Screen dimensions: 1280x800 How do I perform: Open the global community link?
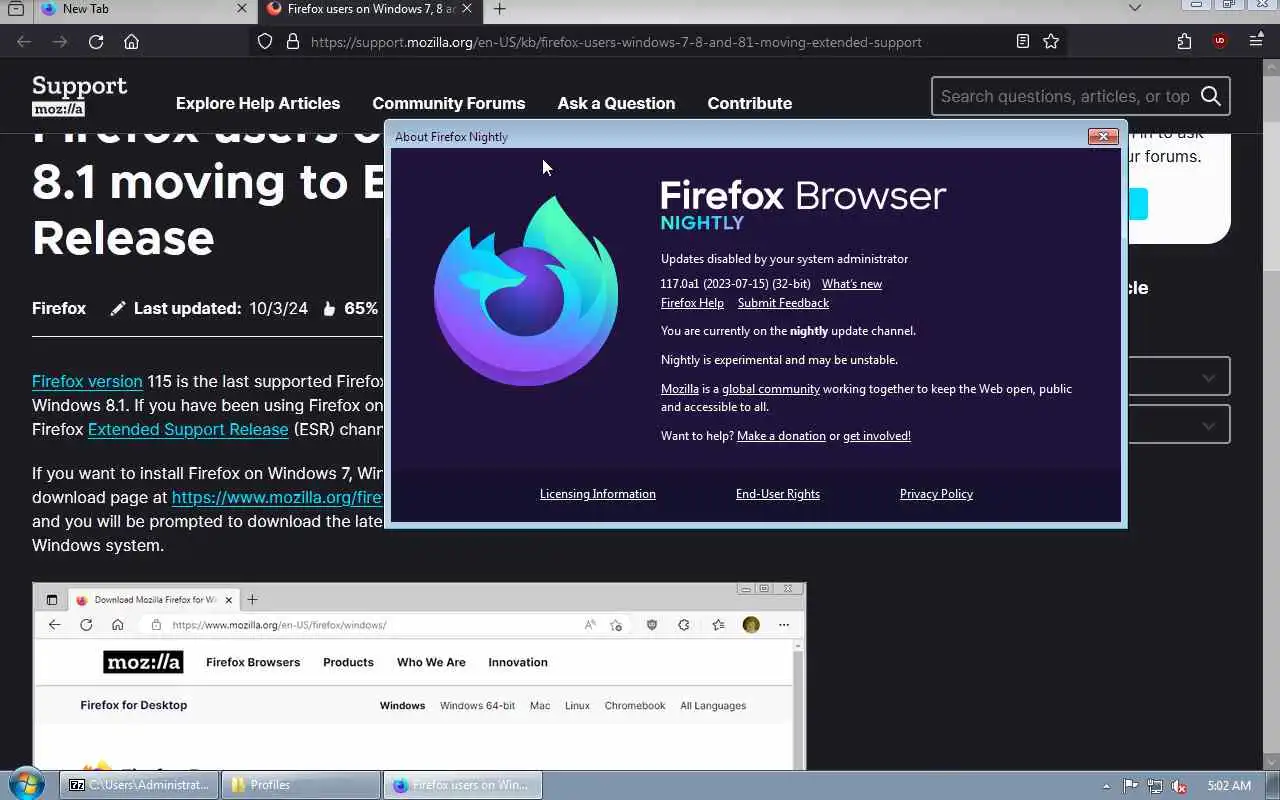click(771, 389)
